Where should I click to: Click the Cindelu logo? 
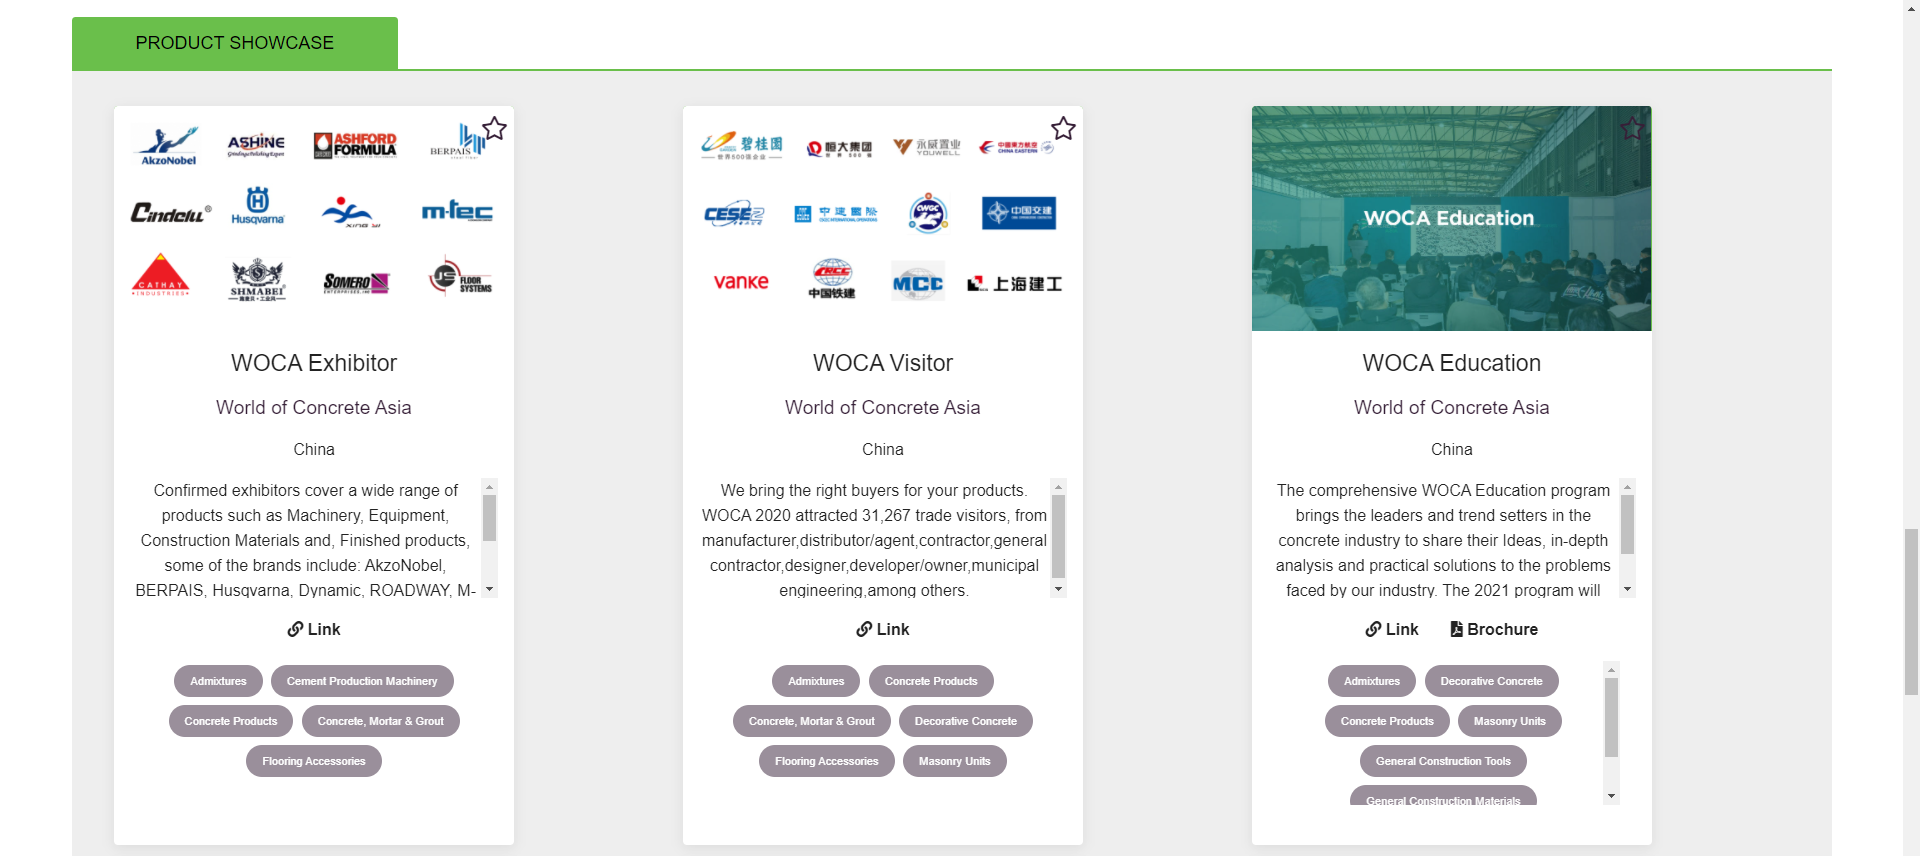170,212
